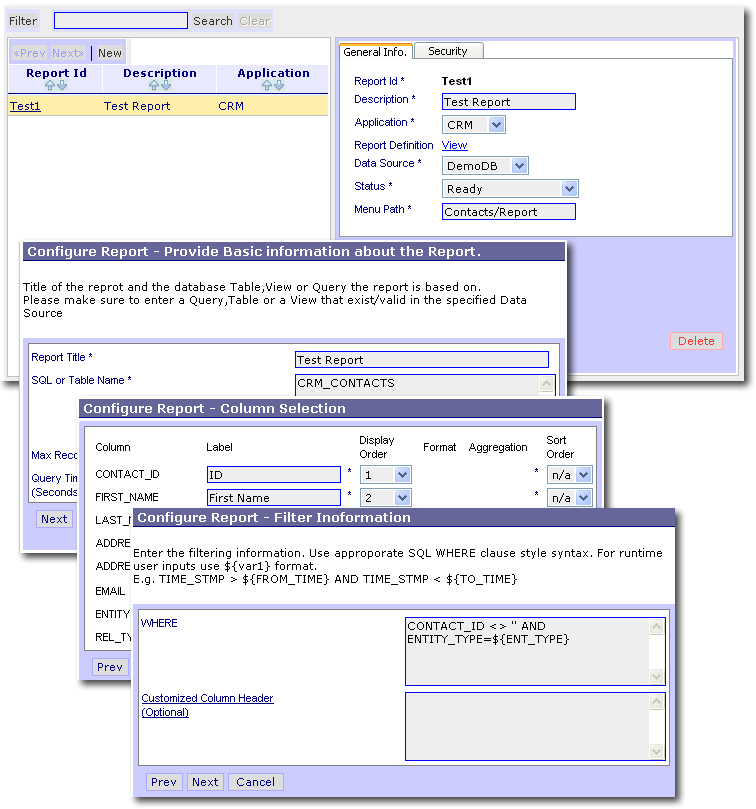Open the Test1 report link
Screen dimensions: 756x809
pos(25,106)
